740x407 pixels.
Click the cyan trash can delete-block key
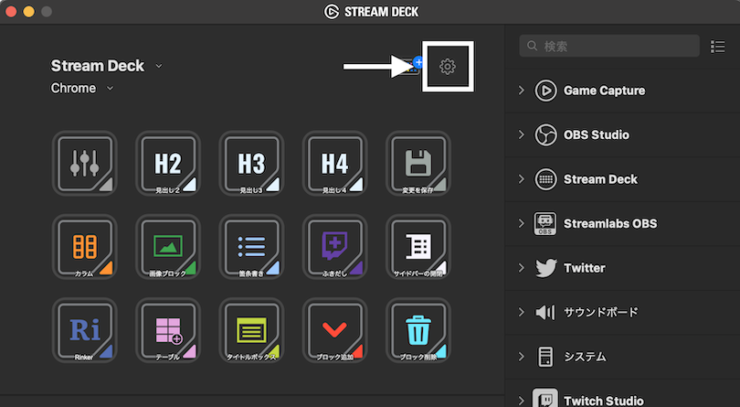point(418,331)
